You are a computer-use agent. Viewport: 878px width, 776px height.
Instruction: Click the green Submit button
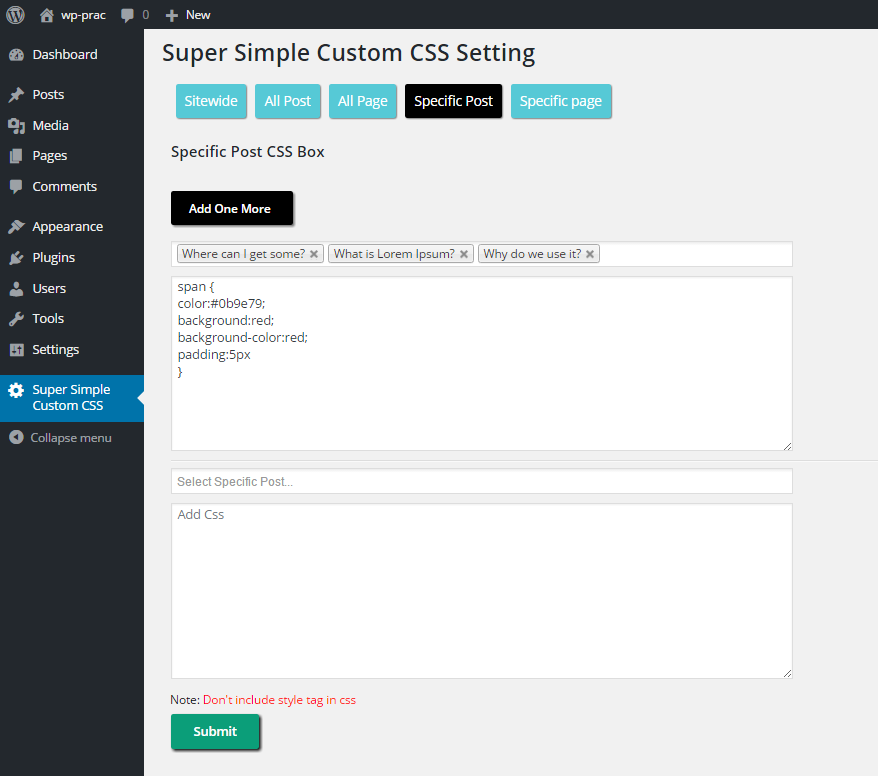pos(215,731)
